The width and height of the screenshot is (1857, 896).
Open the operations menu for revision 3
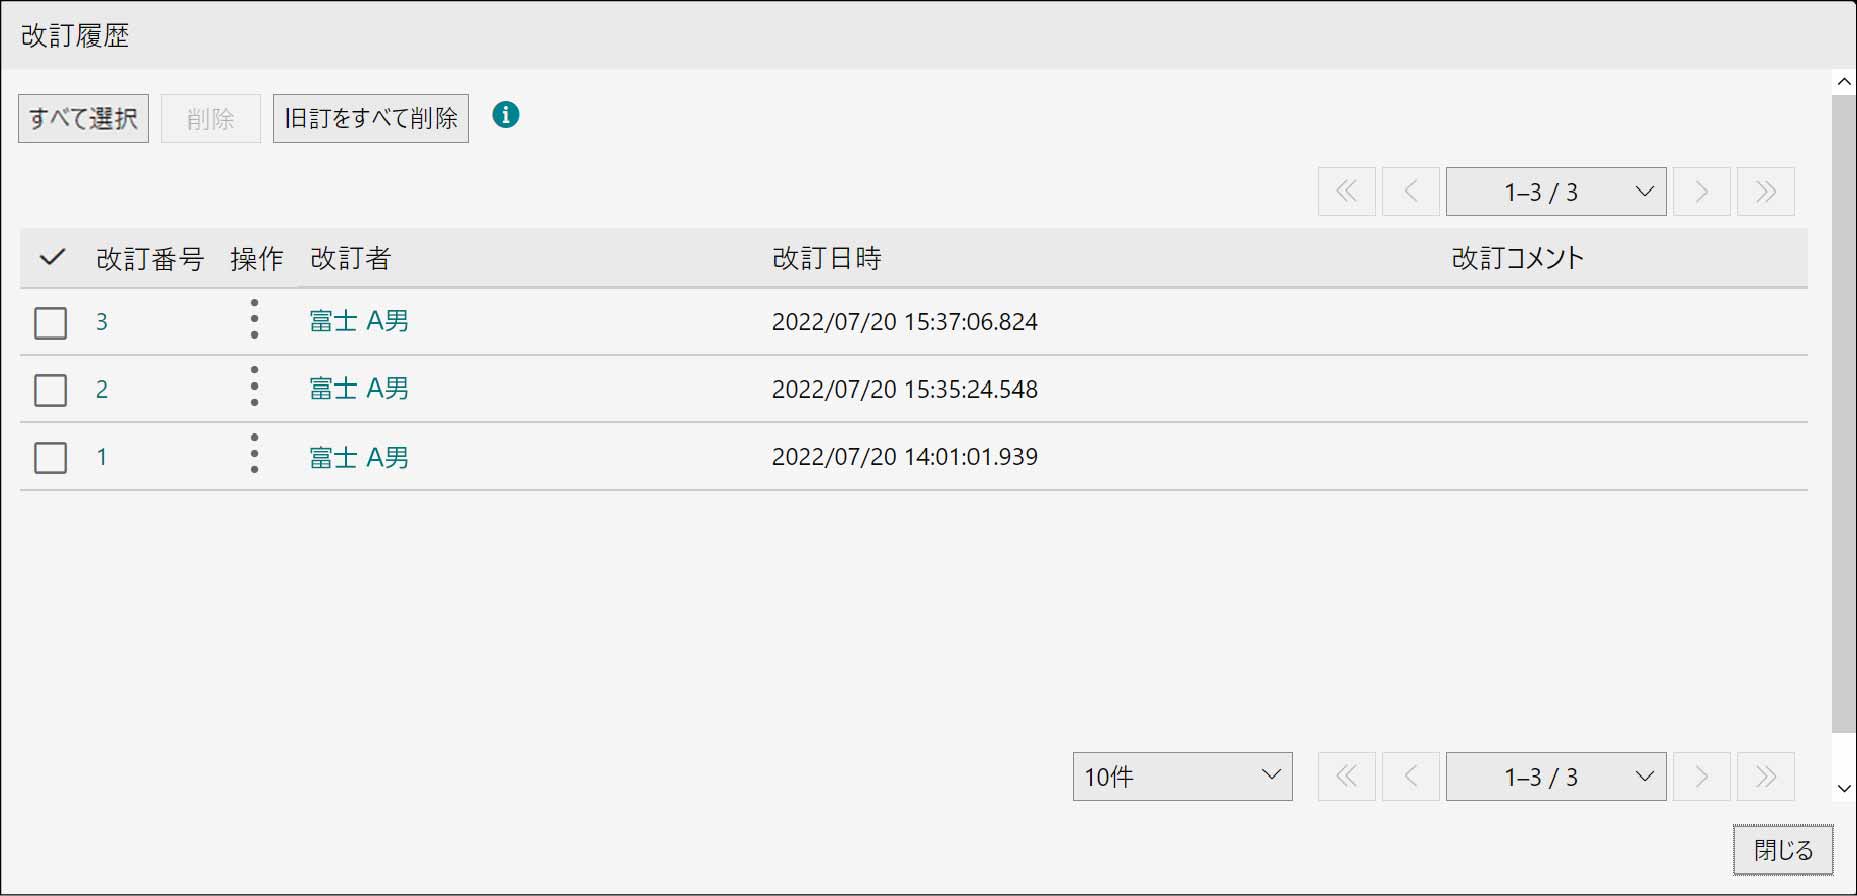(x=254, y=320)
